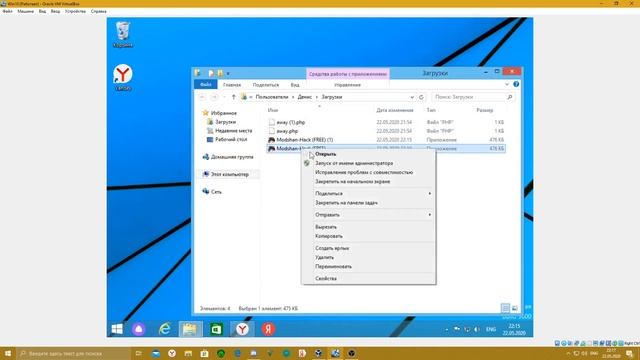Select Загрузки in the Favorites sidebar

[225, 122]
